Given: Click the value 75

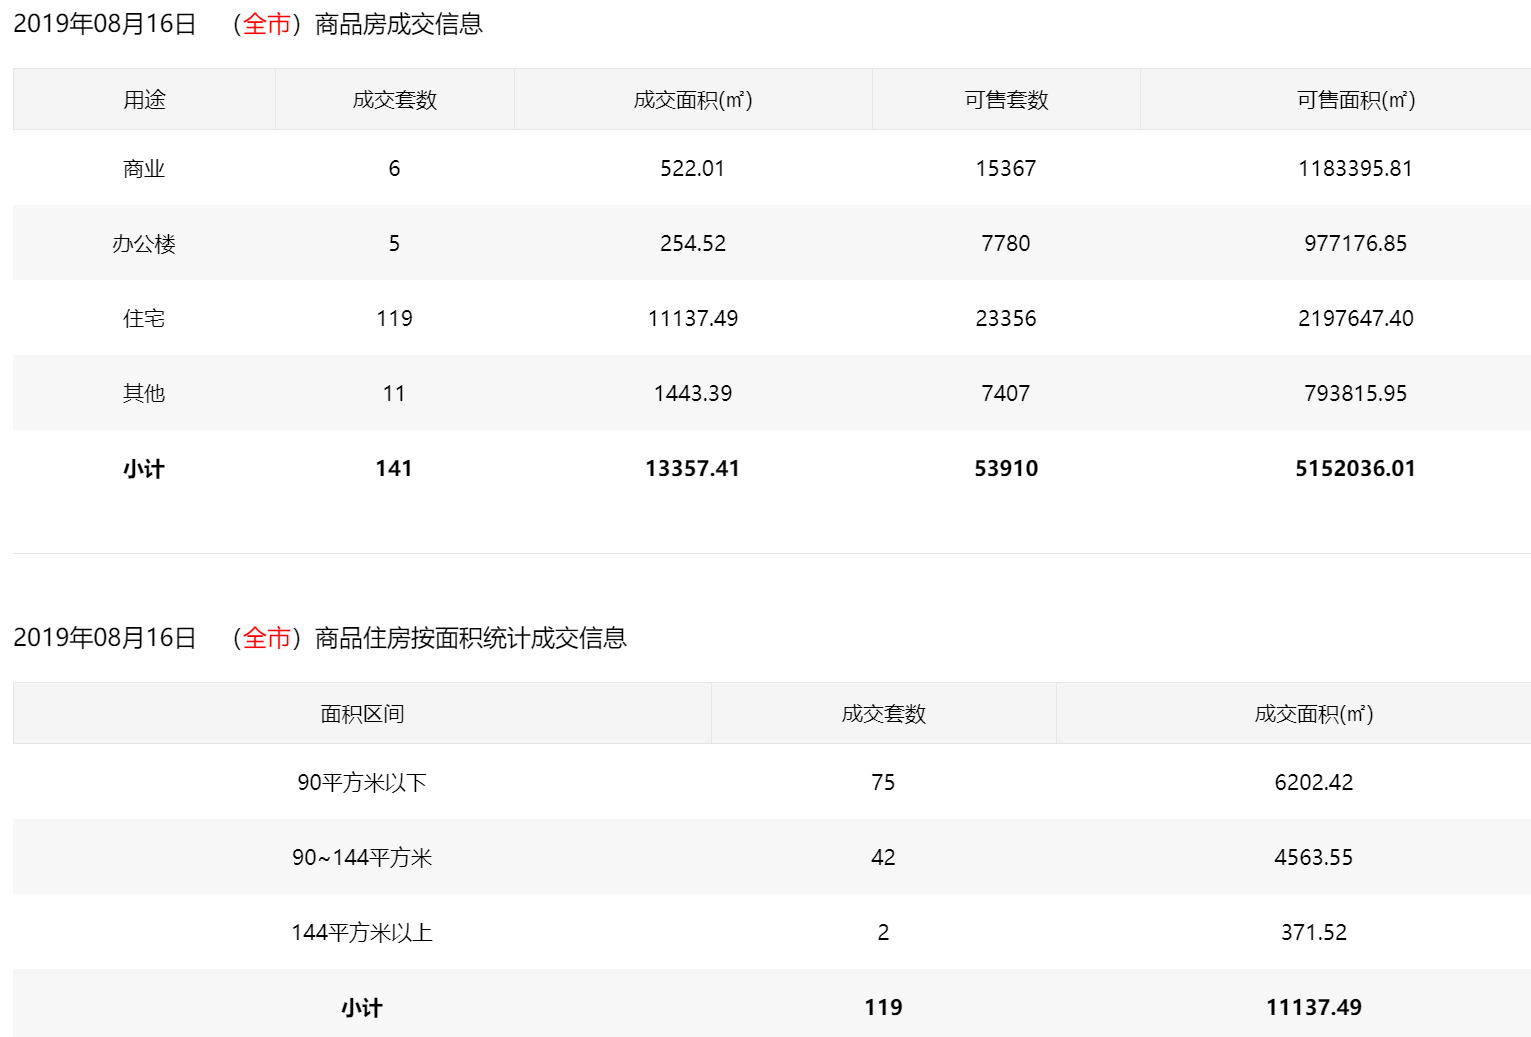Looking at the screenshot, I should [x=883, y=782].
